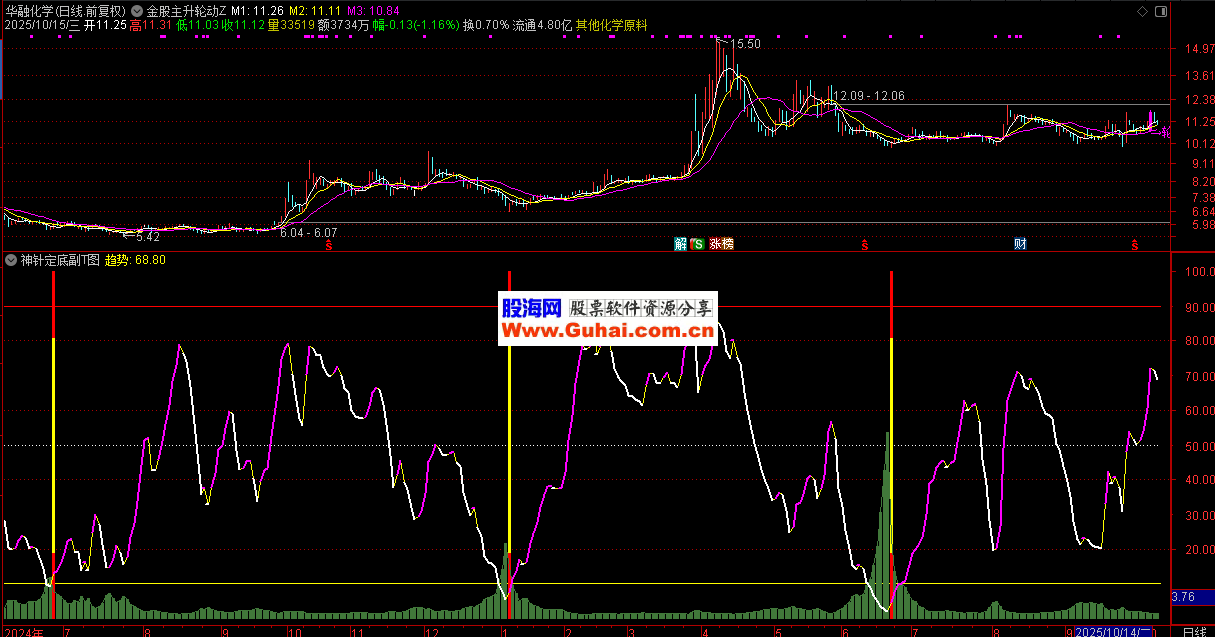
Task: Expand the 神针定底副图 indicator dropdown arrow
Action: [x=11, y=260]
